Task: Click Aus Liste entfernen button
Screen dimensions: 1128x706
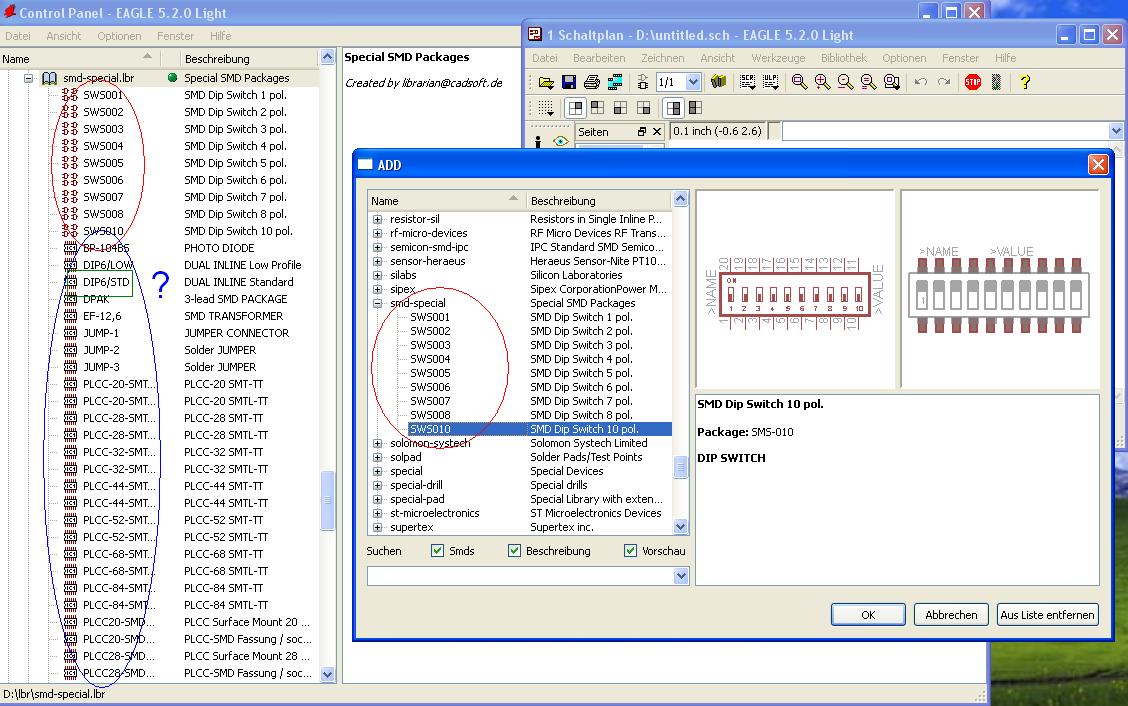Action: pyautogui.click(x=1047, y=615)
